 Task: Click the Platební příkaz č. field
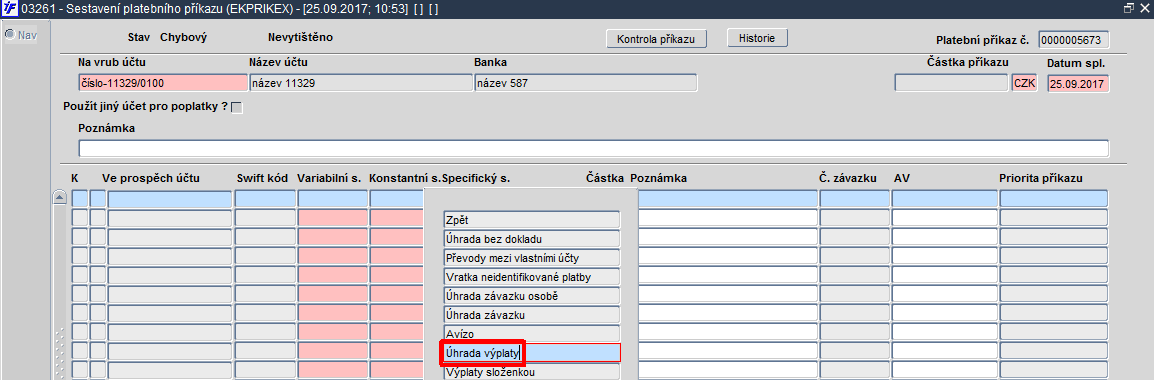point(1074,40)
